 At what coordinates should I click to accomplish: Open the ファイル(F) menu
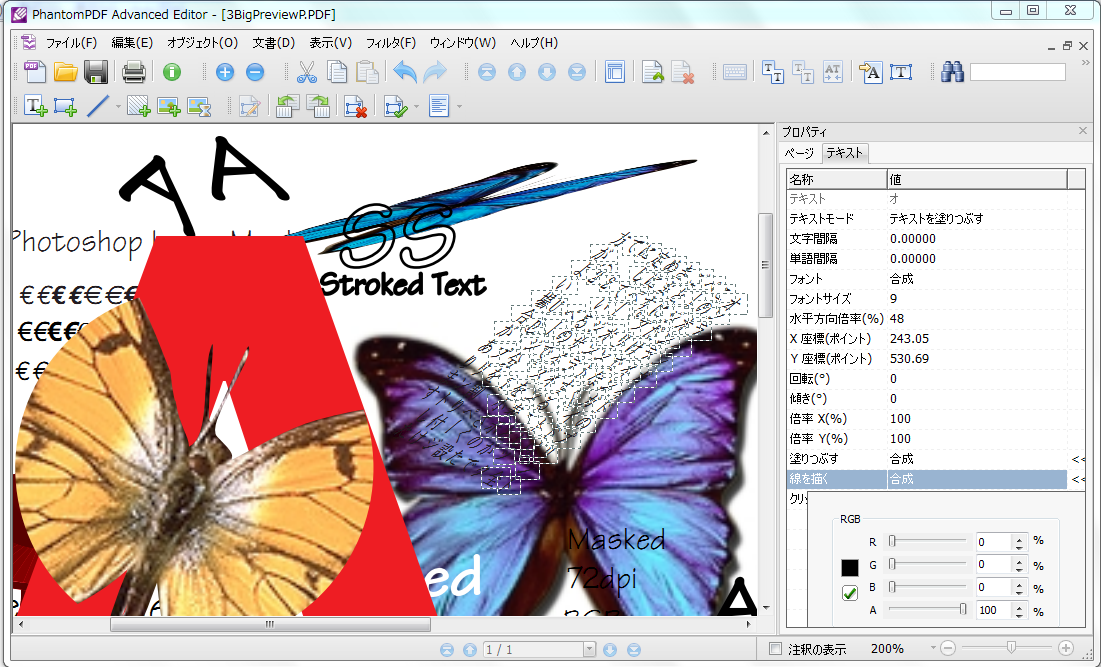[71, 43]
